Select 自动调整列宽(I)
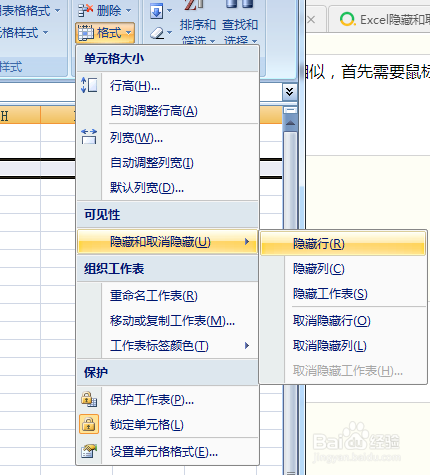 (x=168, y=163)
